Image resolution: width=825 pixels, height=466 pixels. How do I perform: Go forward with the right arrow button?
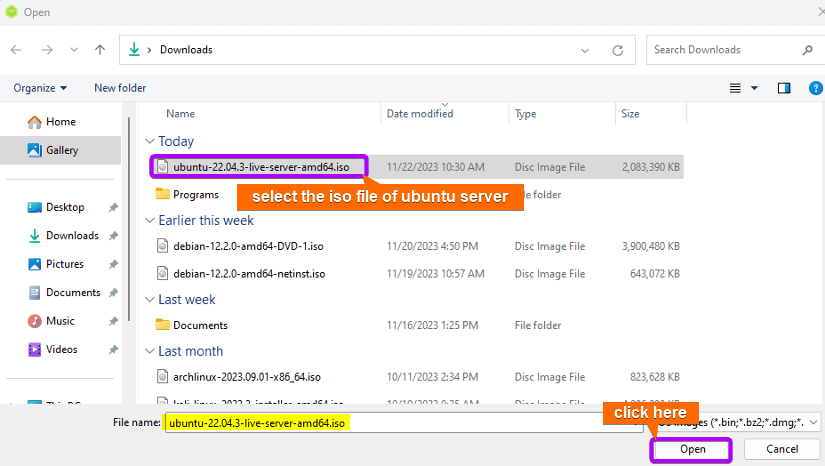47,50
